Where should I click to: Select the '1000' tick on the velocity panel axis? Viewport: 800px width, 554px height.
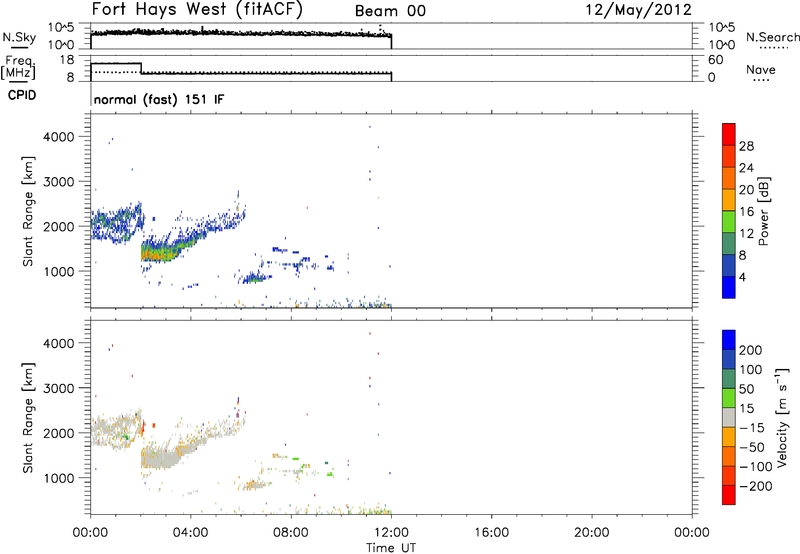pos(59,478)
